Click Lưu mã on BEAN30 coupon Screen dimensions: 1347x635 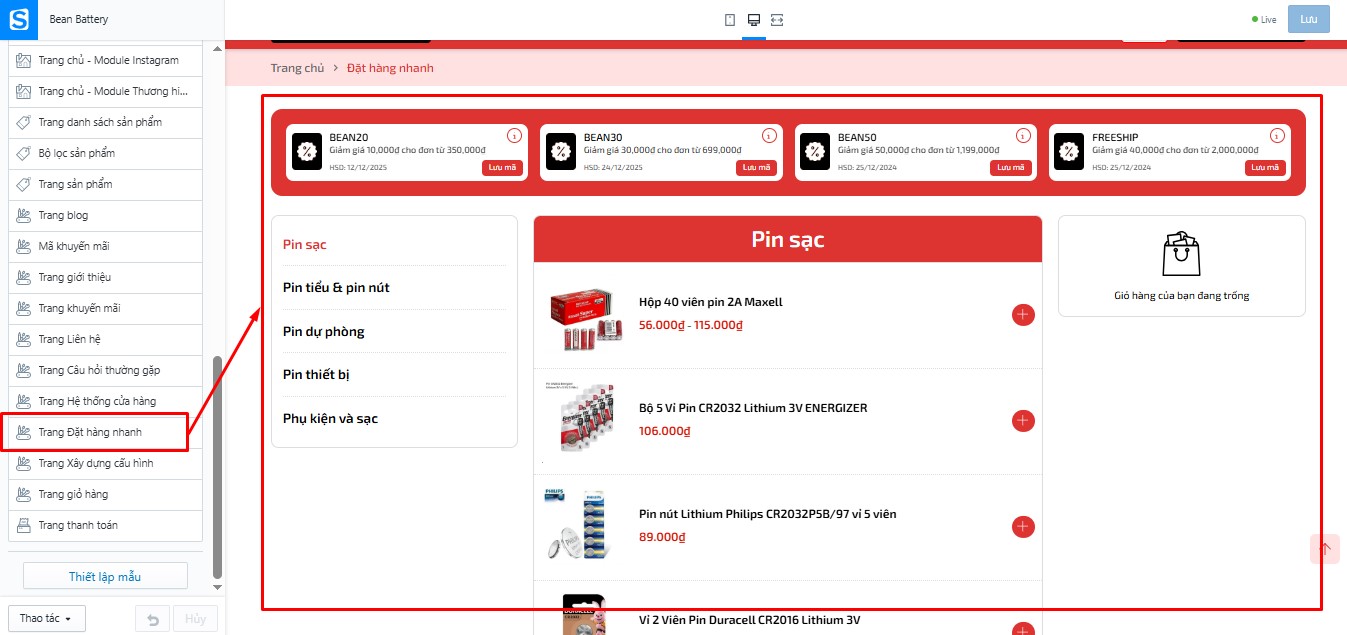pos(757,168)
